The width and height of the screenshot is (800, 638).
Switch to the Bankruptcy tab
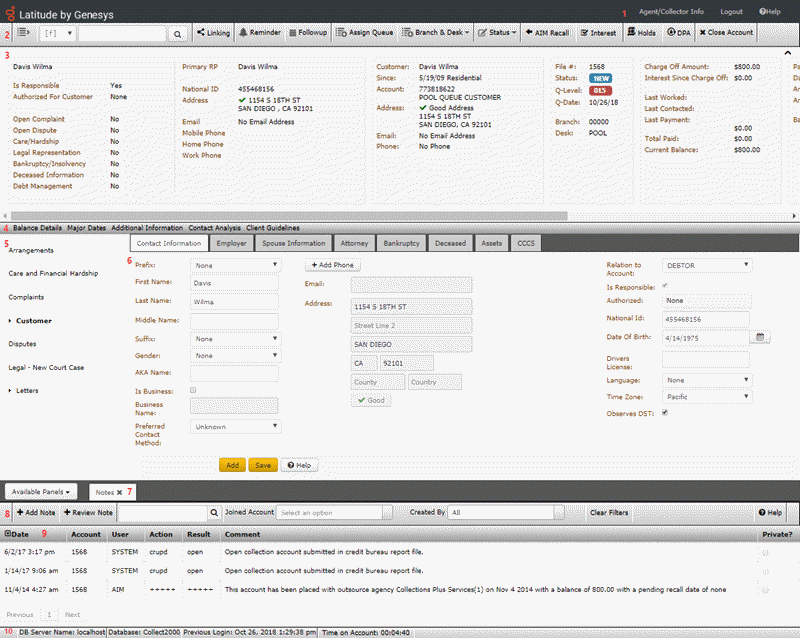point(400,243)
